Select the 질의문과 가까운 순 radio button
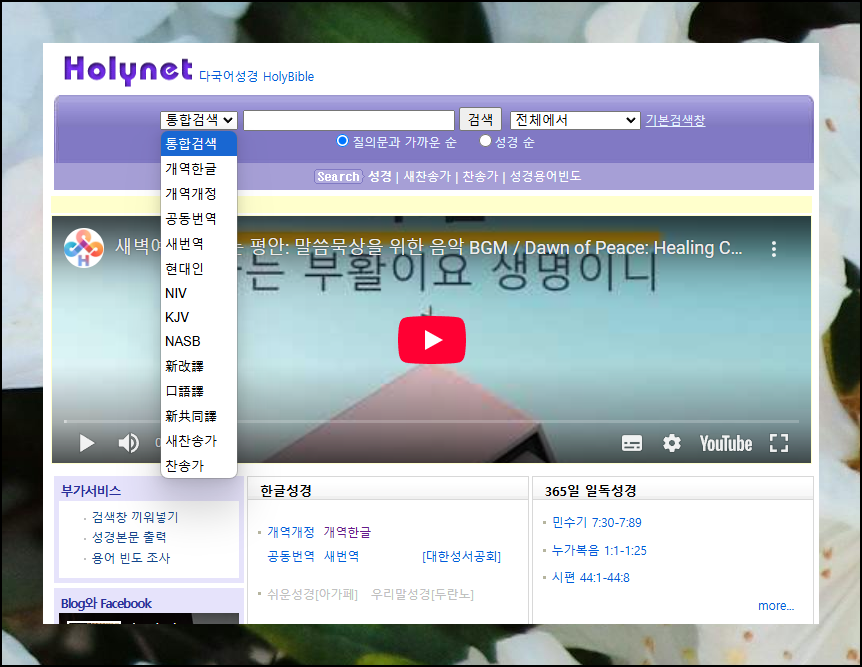 342,141
